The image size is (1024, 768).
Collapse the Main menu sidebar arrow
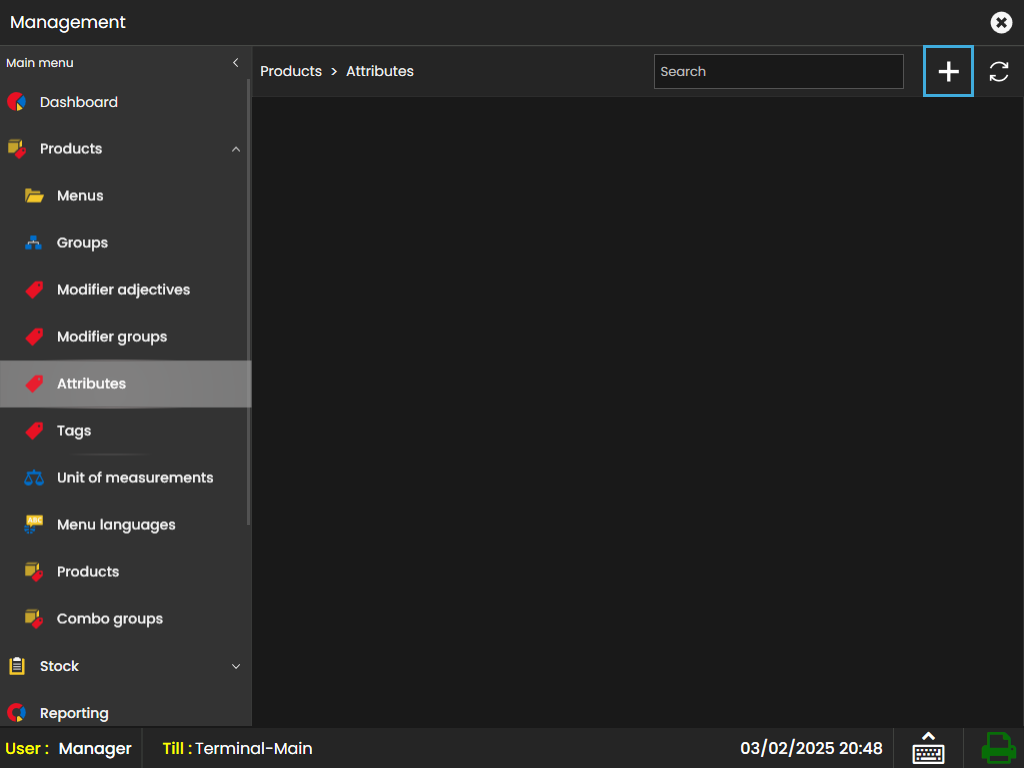point(236,63)
